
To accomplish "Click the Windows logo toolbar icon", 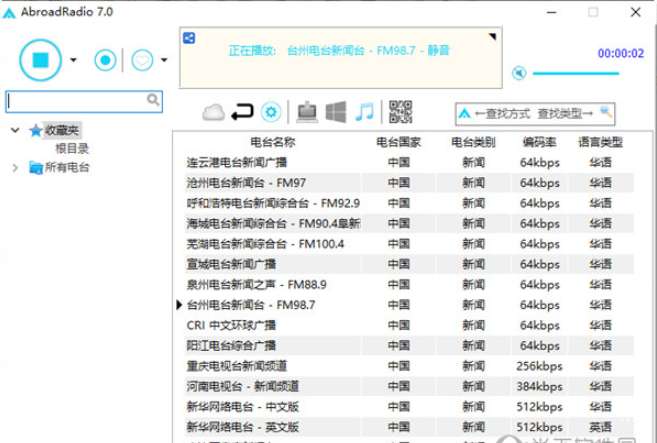I will pos(336,112).
